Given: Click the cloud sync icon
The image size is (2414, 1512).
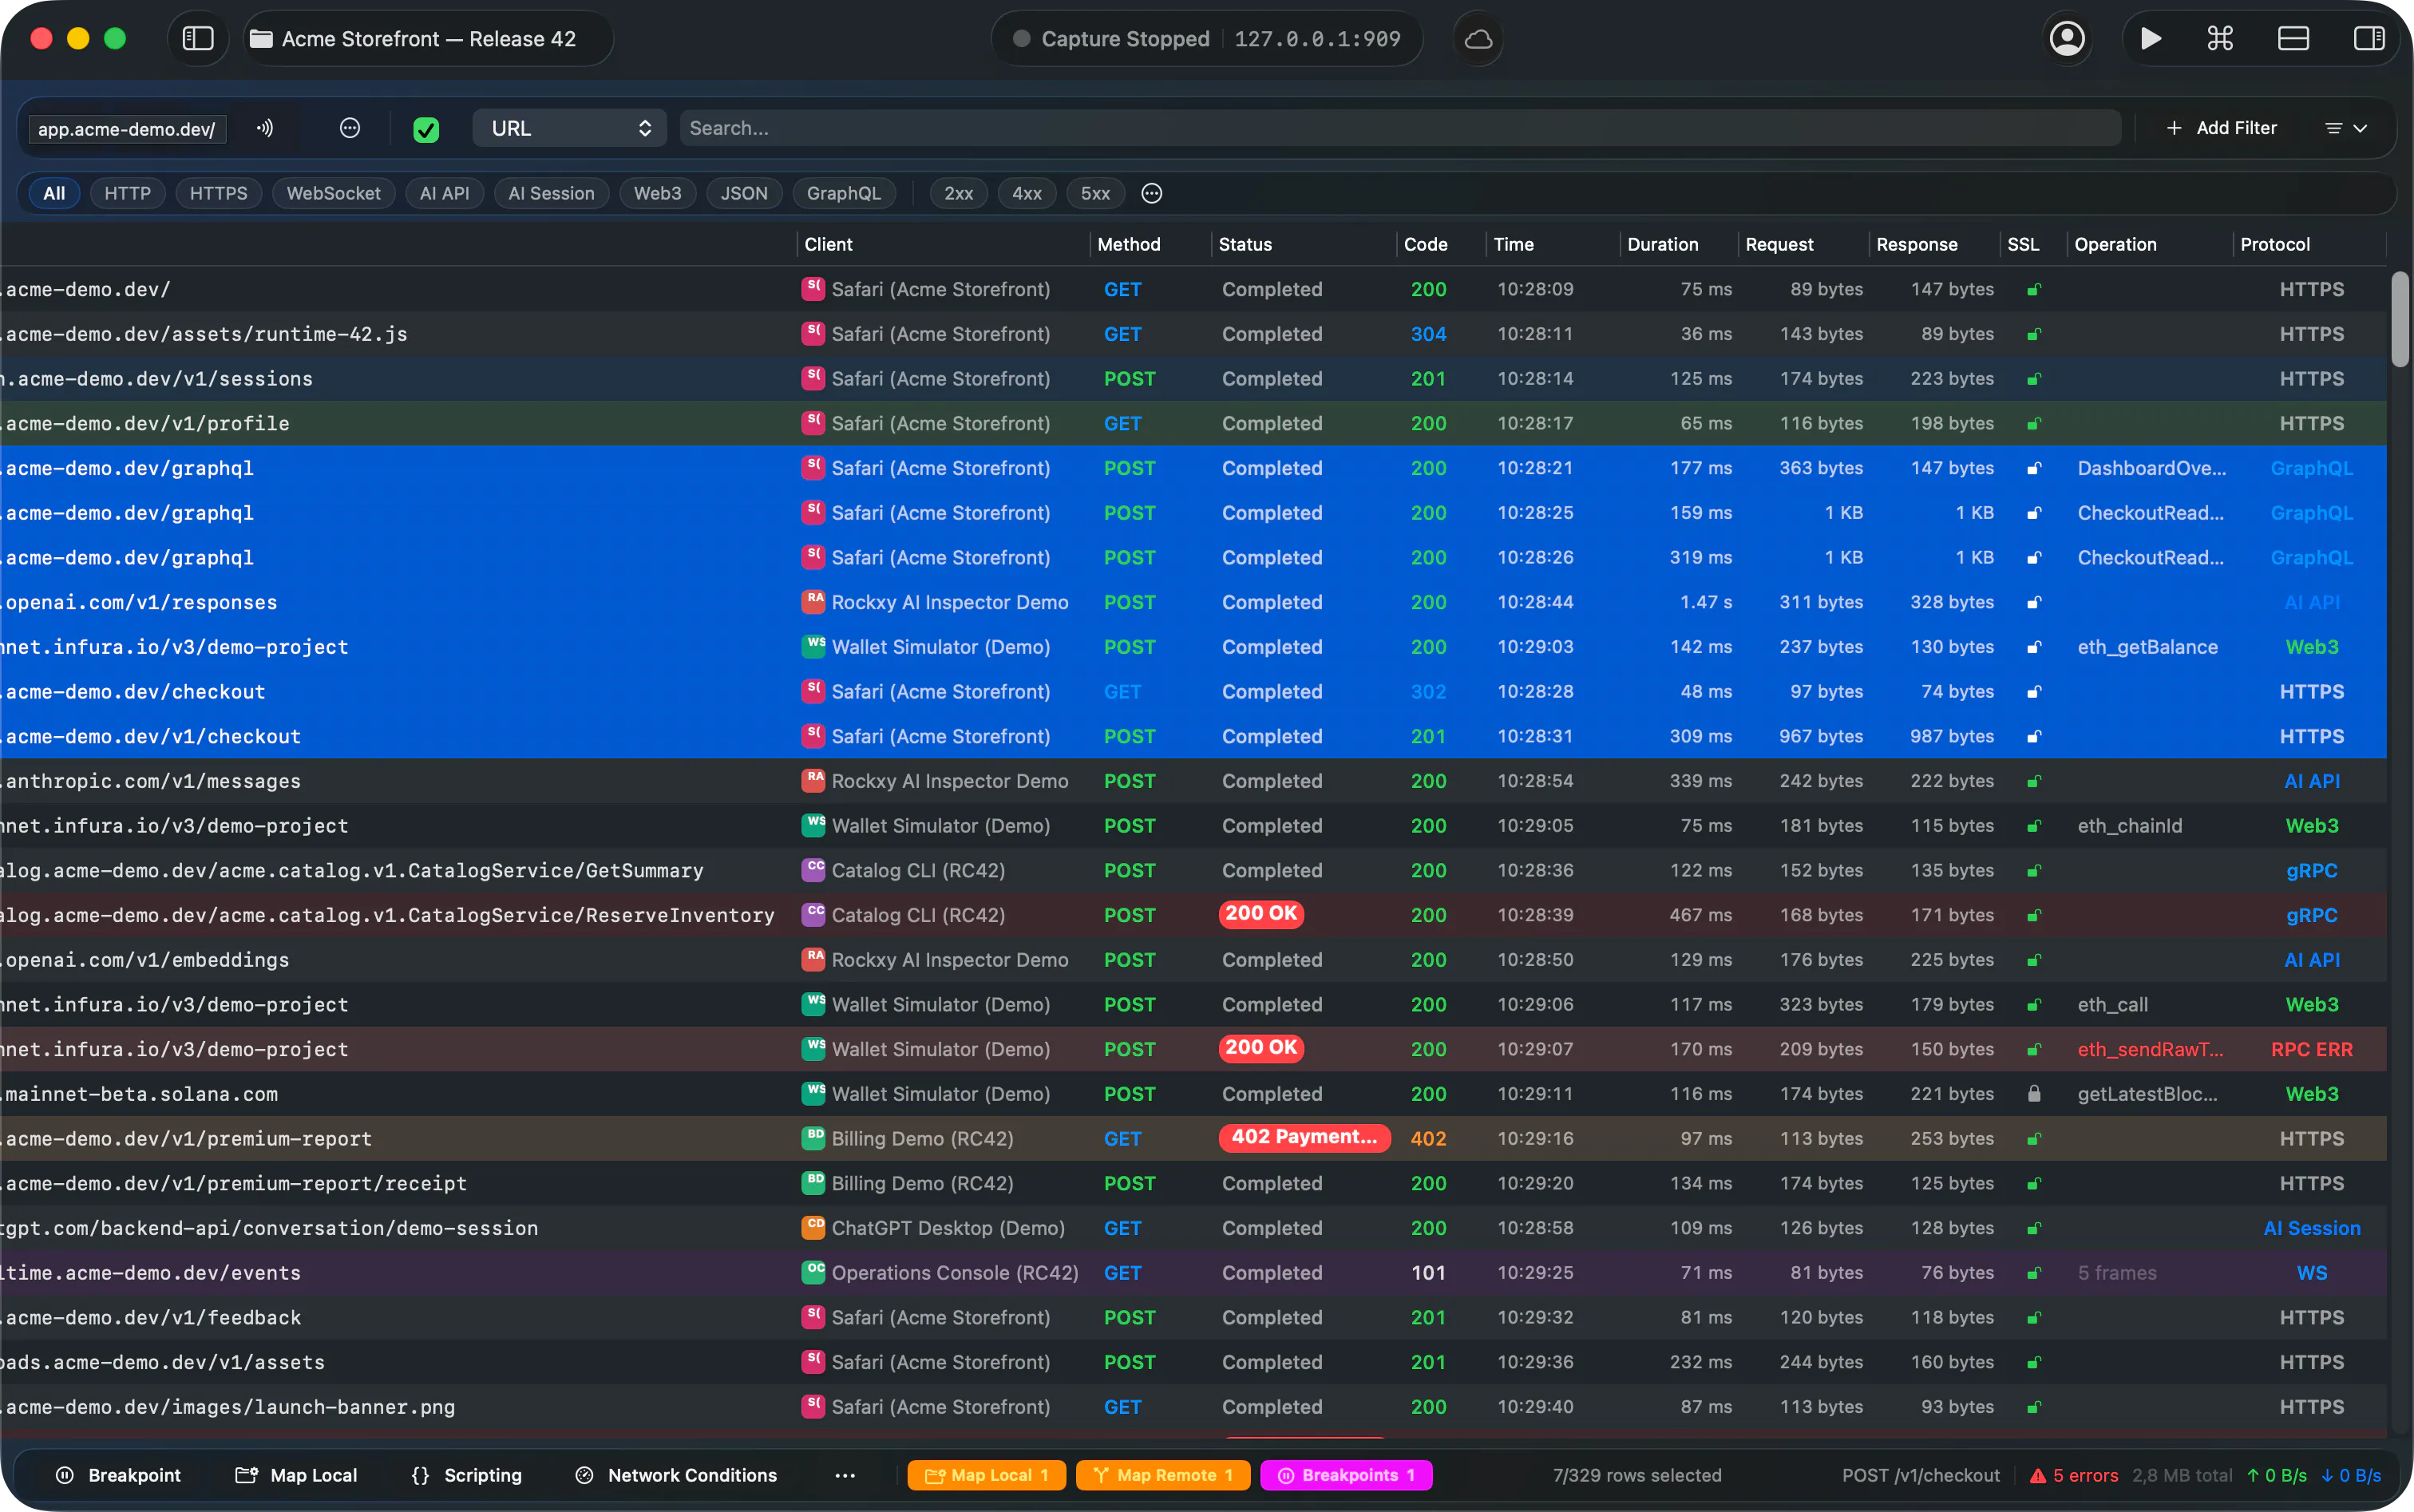Looking at the screenshot, I should point(1478,39).
